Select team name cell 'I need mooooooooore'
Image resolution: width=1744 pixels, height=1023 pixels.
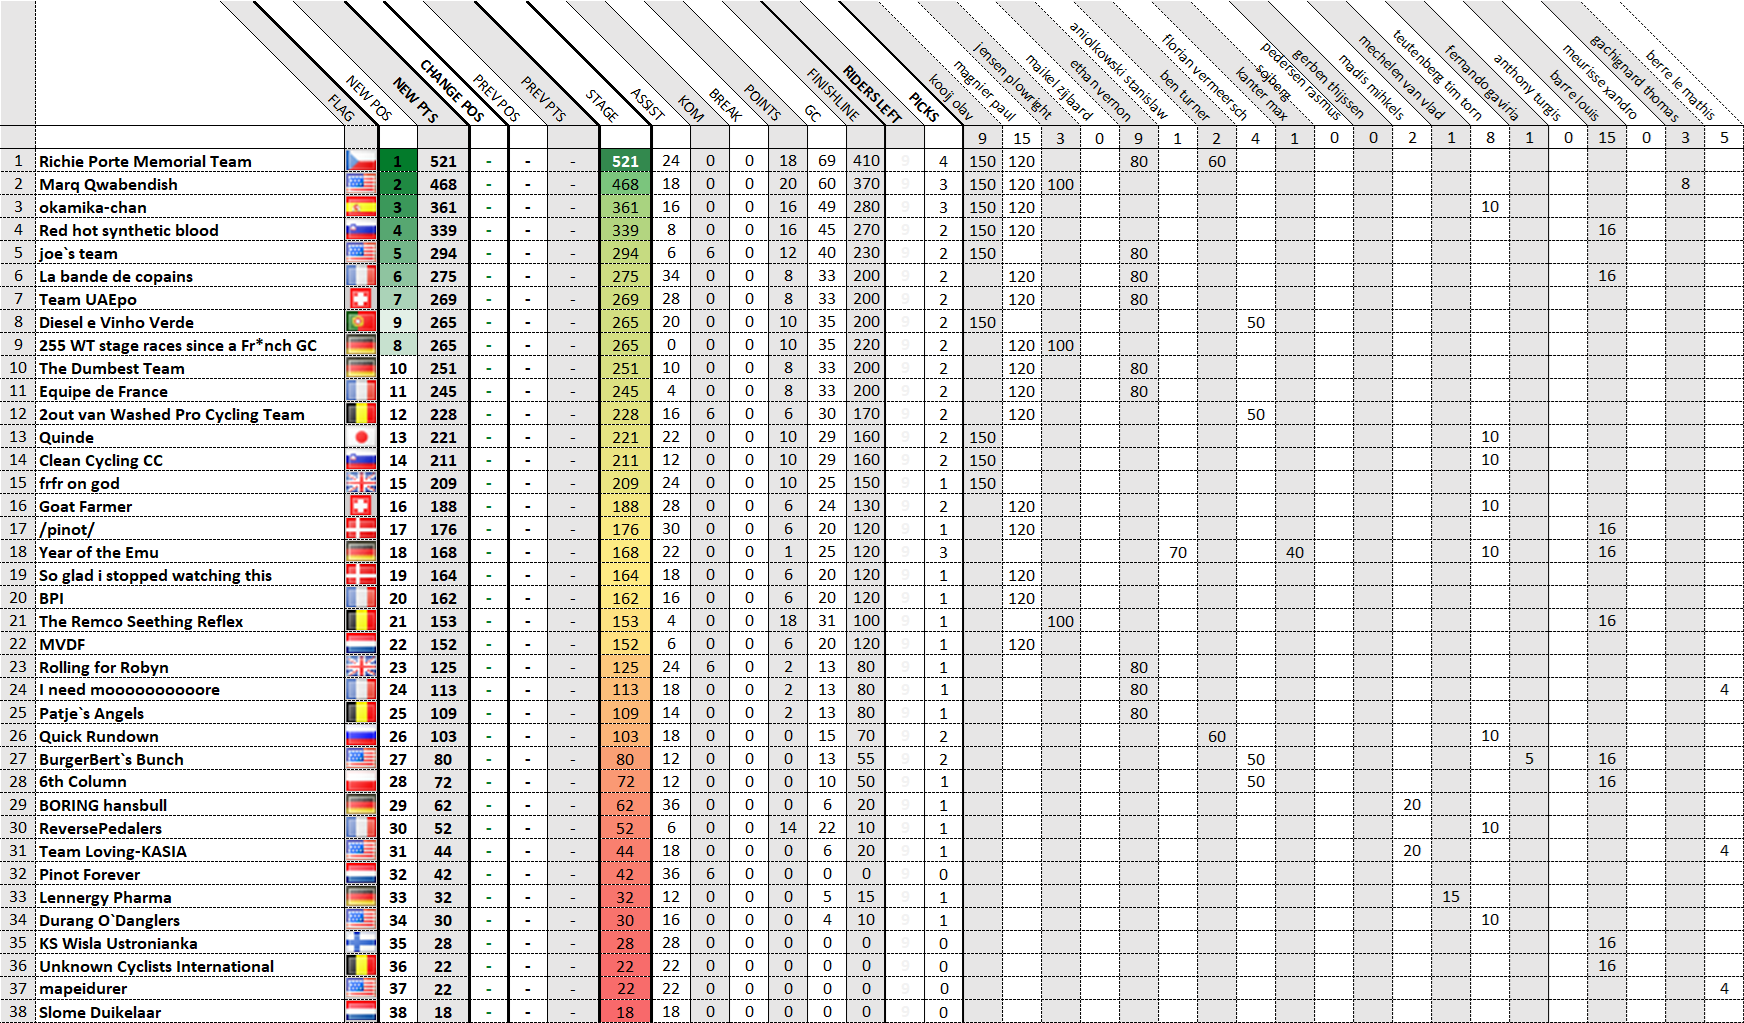190,690
